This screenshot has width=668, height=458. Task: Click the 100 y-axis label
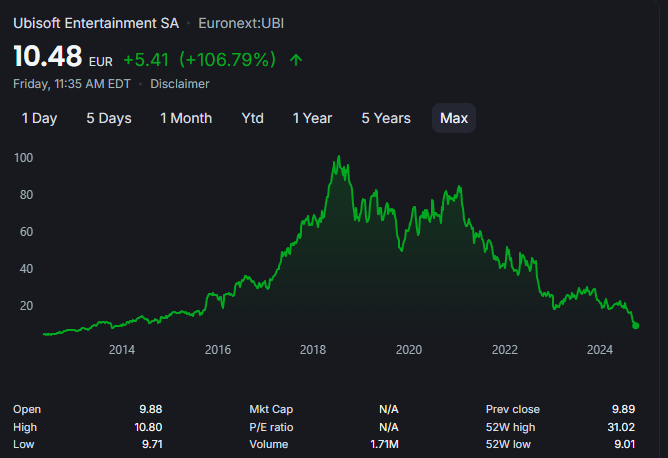point(23,158)
